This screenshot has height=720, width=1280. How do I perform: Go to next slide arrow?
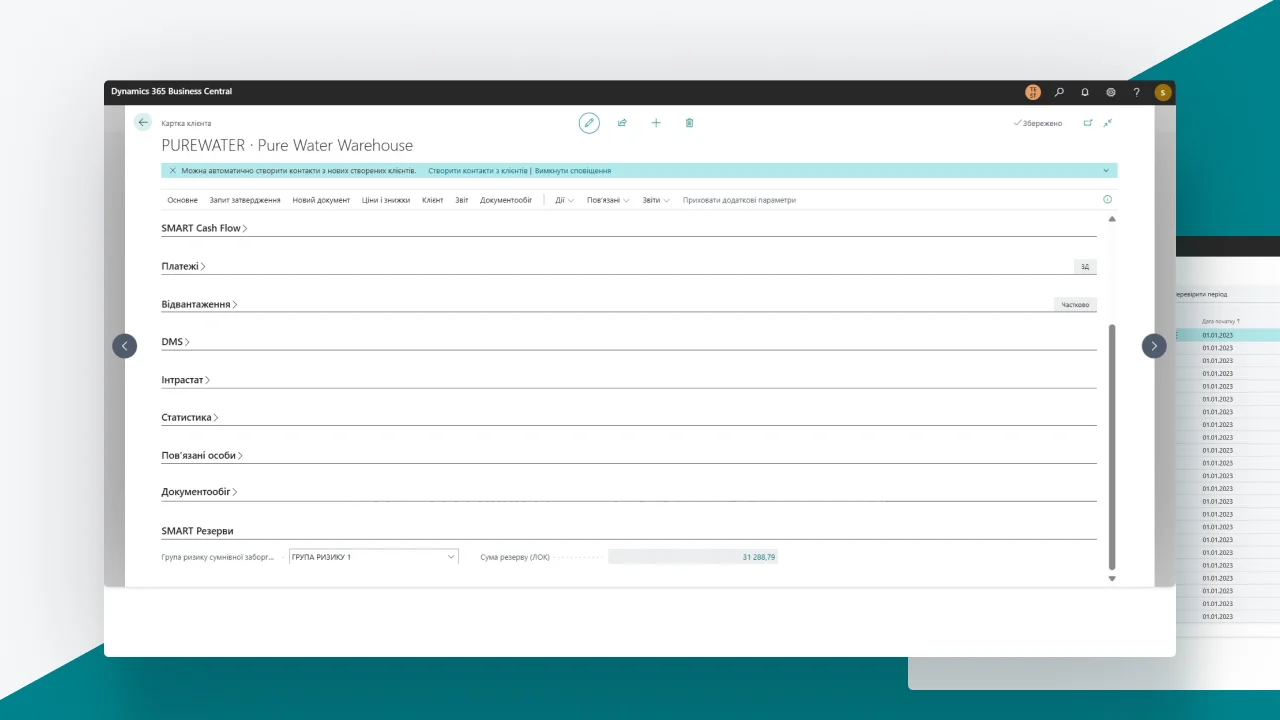tap(1154, 346)
